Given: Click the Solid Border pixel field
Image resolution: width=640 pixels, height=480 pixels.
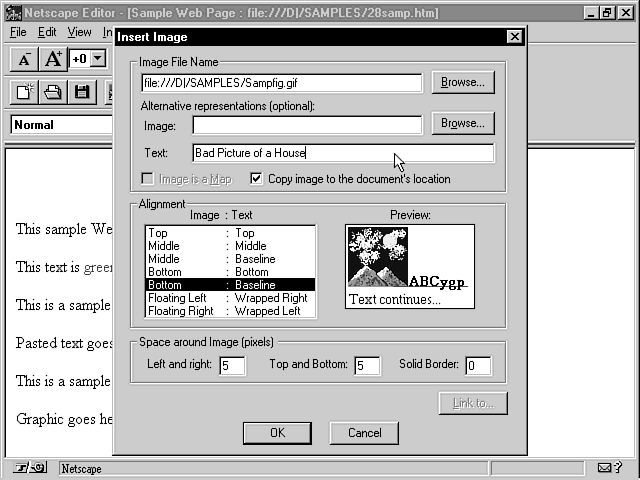Looking at the screenshot, I should click(x=477, y=366).
